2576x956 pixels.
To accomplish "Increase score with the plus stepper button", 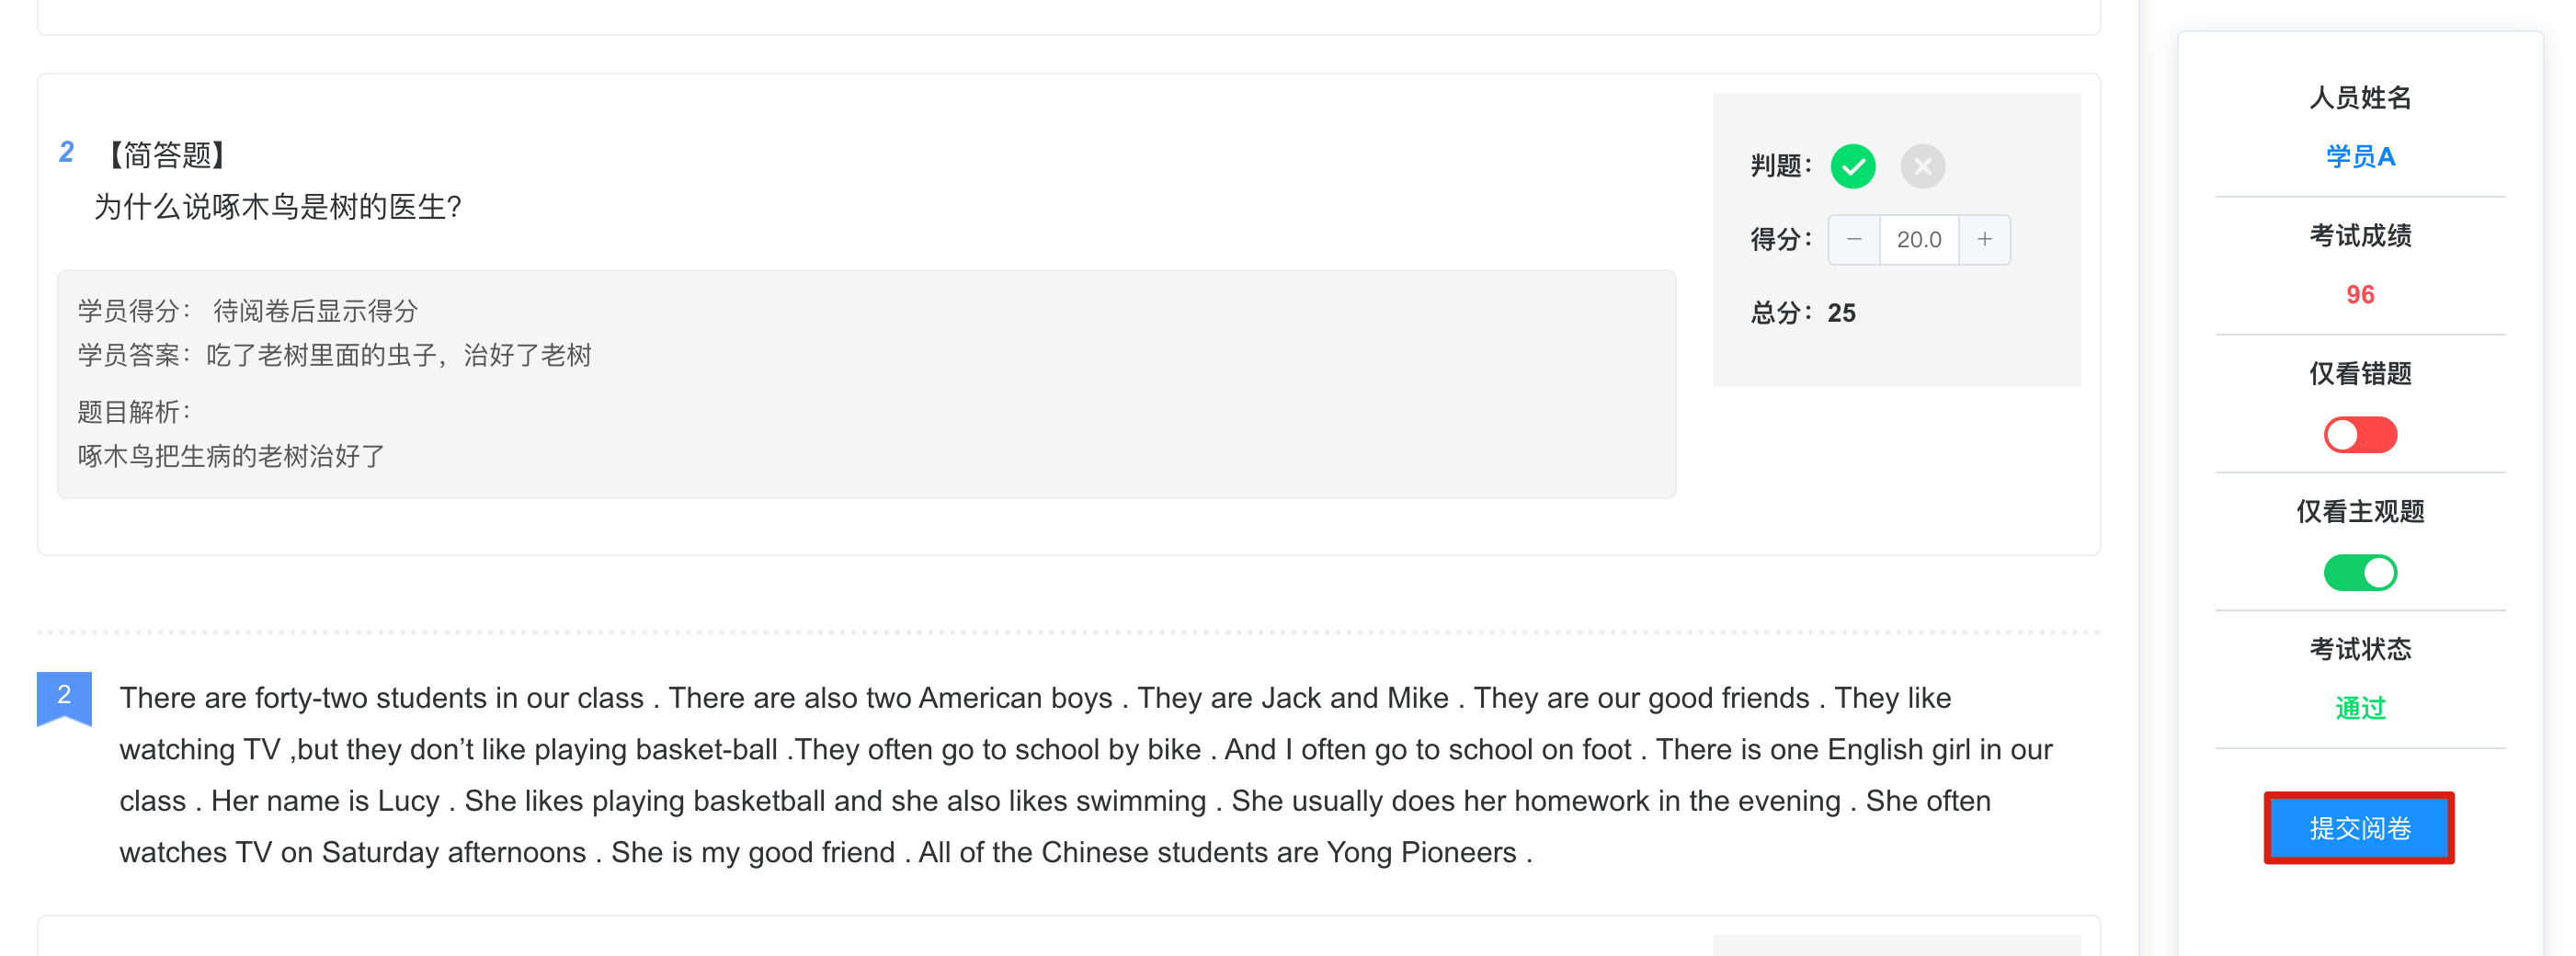I will (x=1984, y=240).
